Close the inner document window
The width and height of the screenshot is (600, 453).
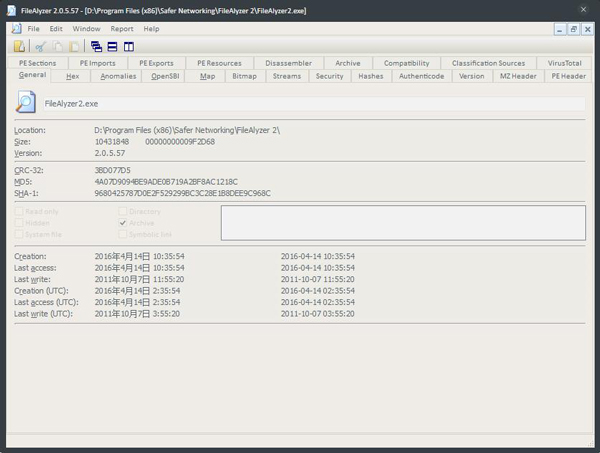coord(587,29)
